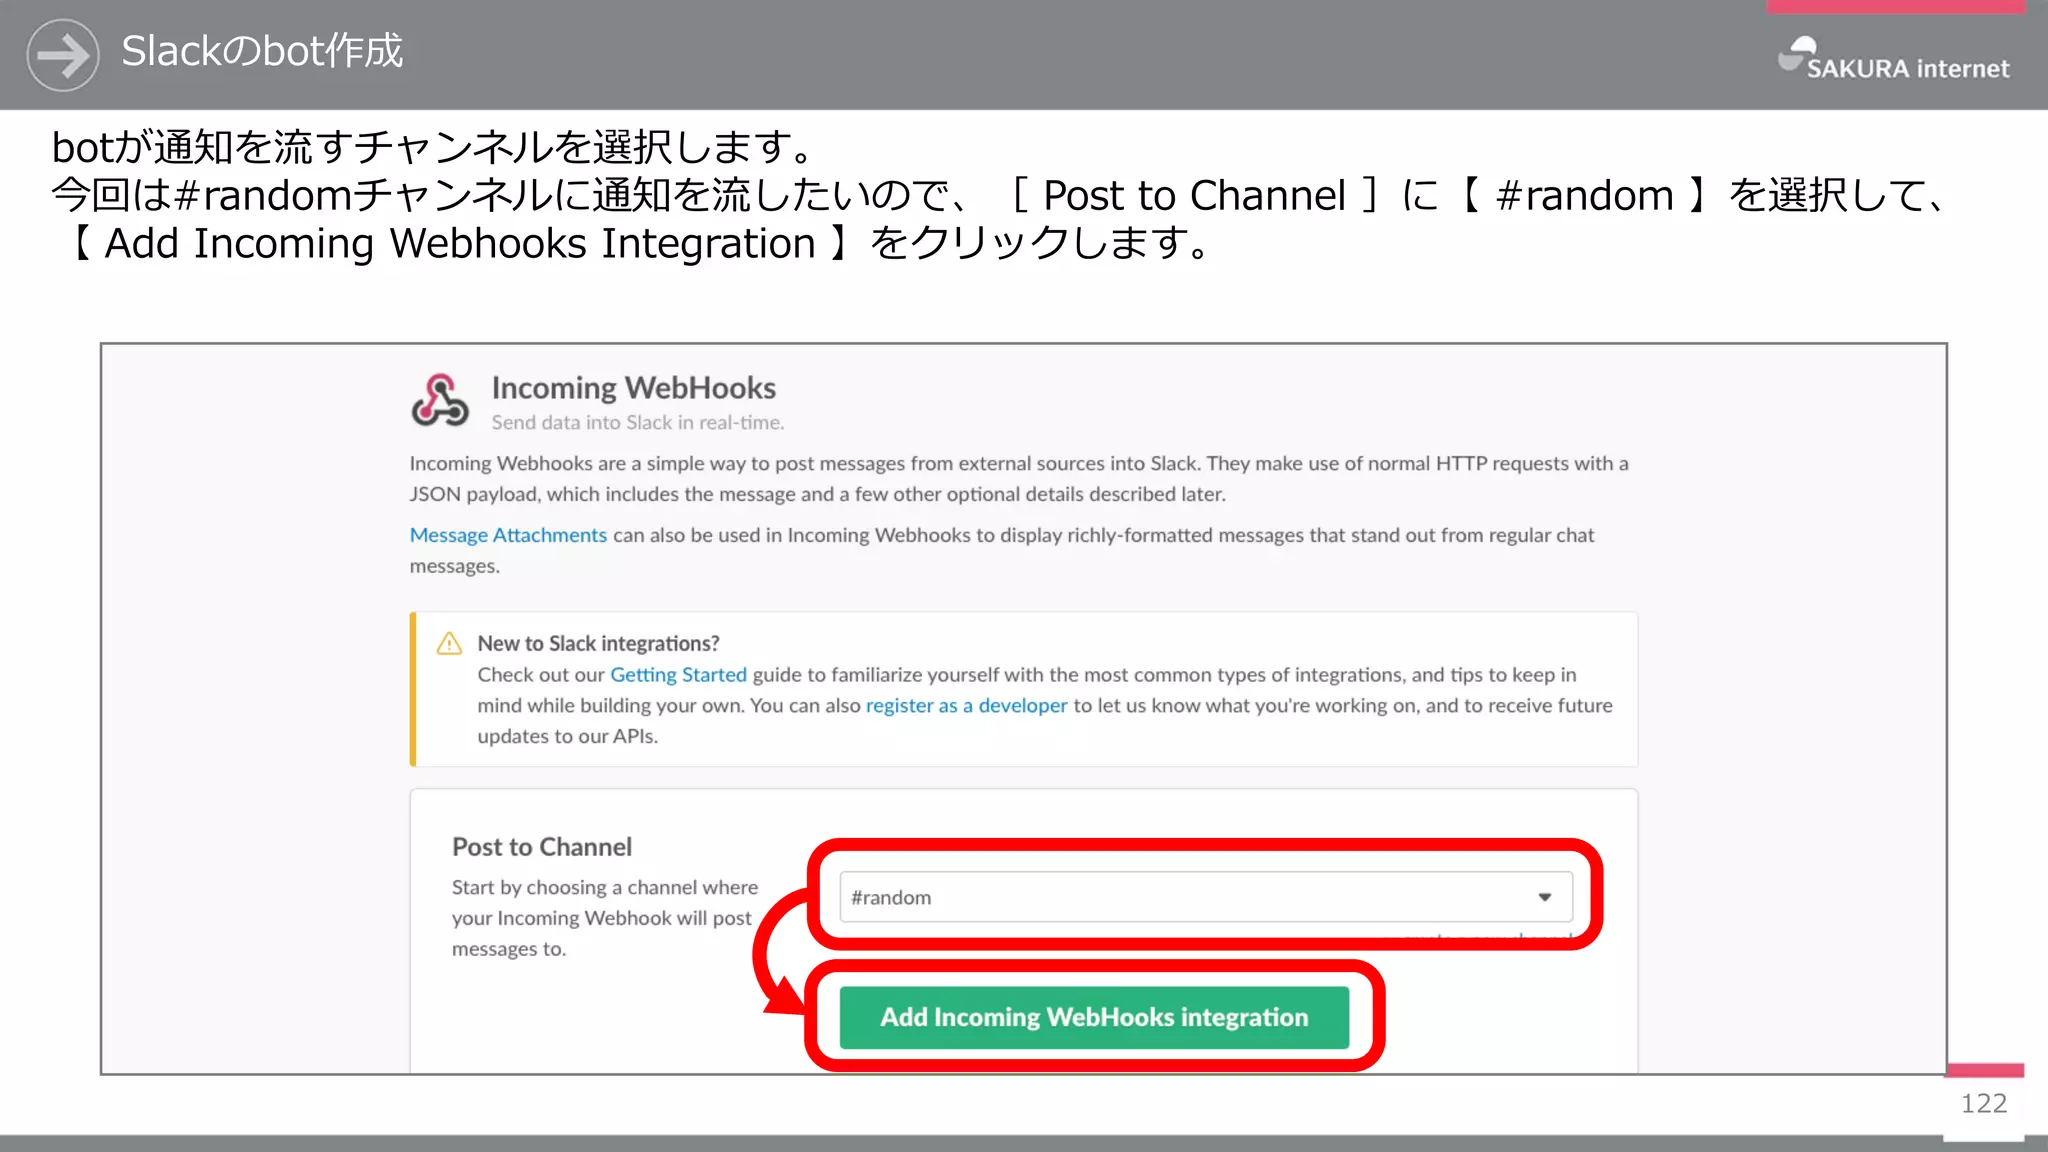Follow the register as a developer link
This screenshot has width=2048, height=1152.
click(x=966, y=706)
